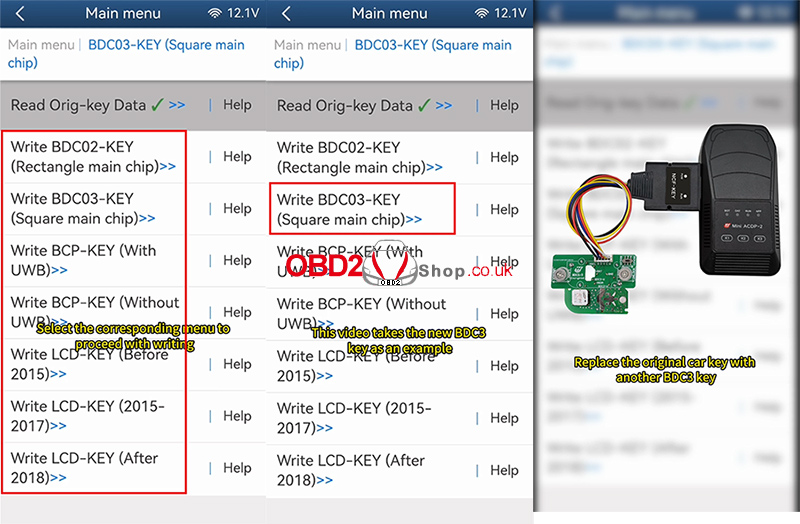Image resolution: width=800 pixels, height=524 pixels.
Task: Open Help for Write BDC03-KEY, left screen
Action: pos(237,208)
